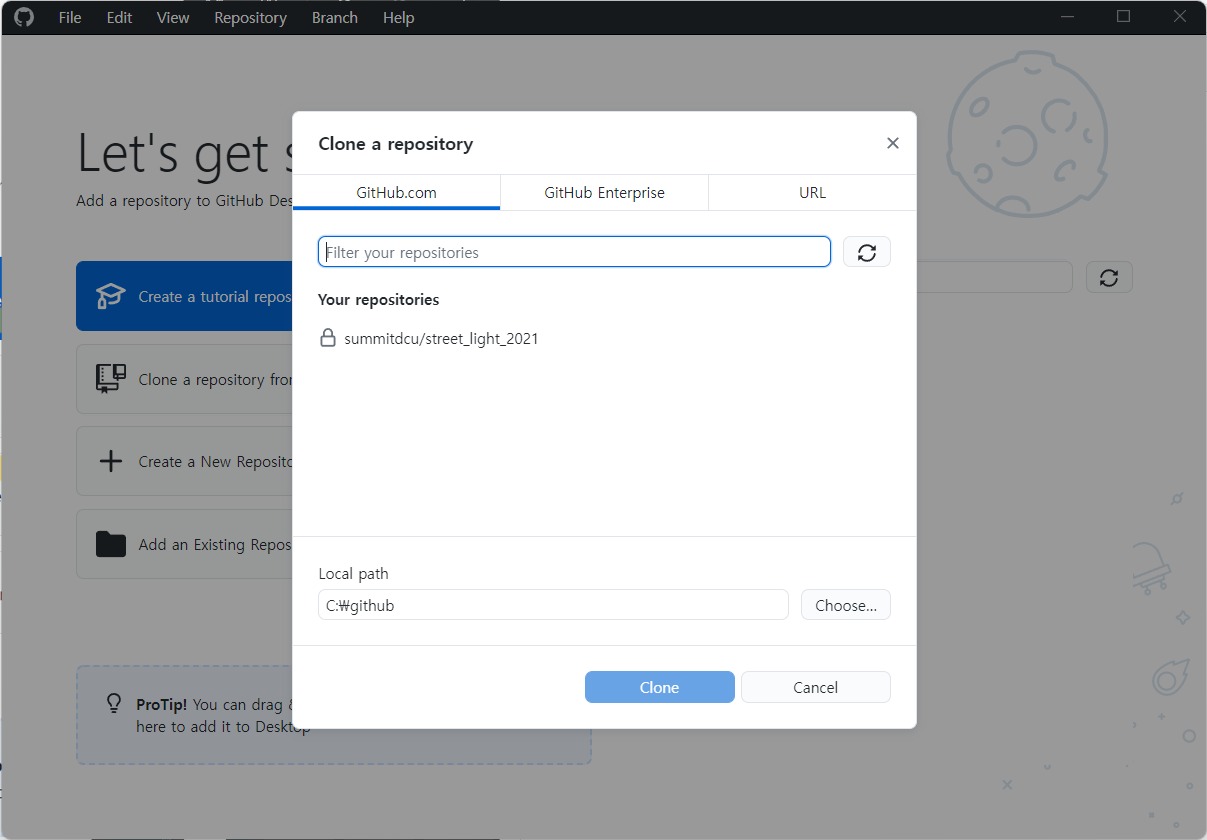
Task: Open the View menu
Action: click(173, 18)
